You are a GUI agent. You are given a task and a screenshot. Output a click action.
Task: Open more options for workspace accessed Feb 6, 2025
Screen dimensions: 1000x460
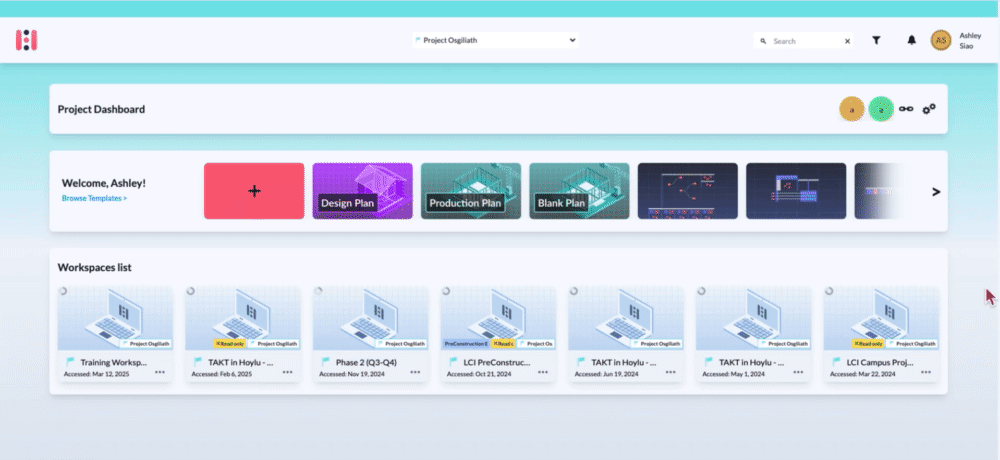(x=288, y=372)
